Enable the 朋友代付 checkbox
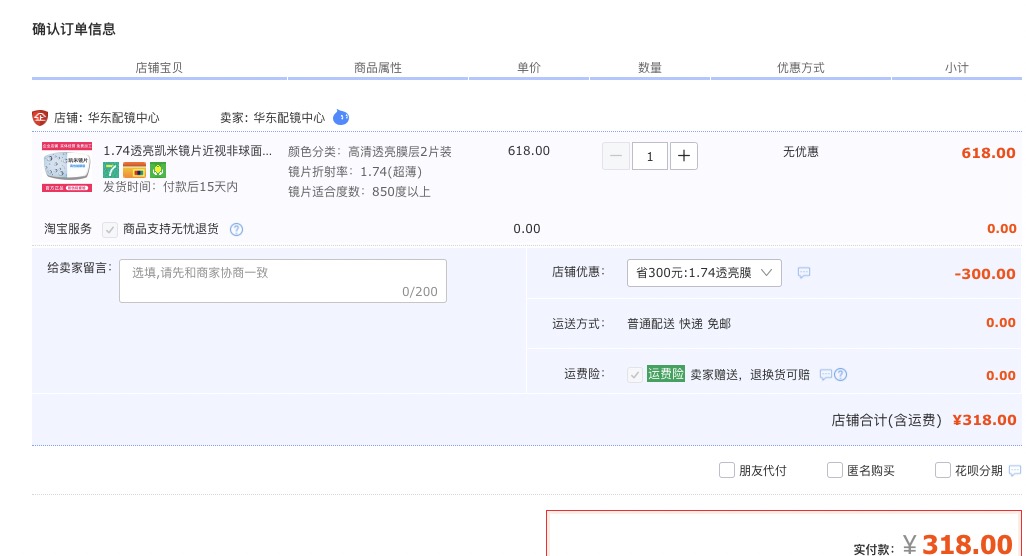 pyautogui.click(x=726, y=470)
